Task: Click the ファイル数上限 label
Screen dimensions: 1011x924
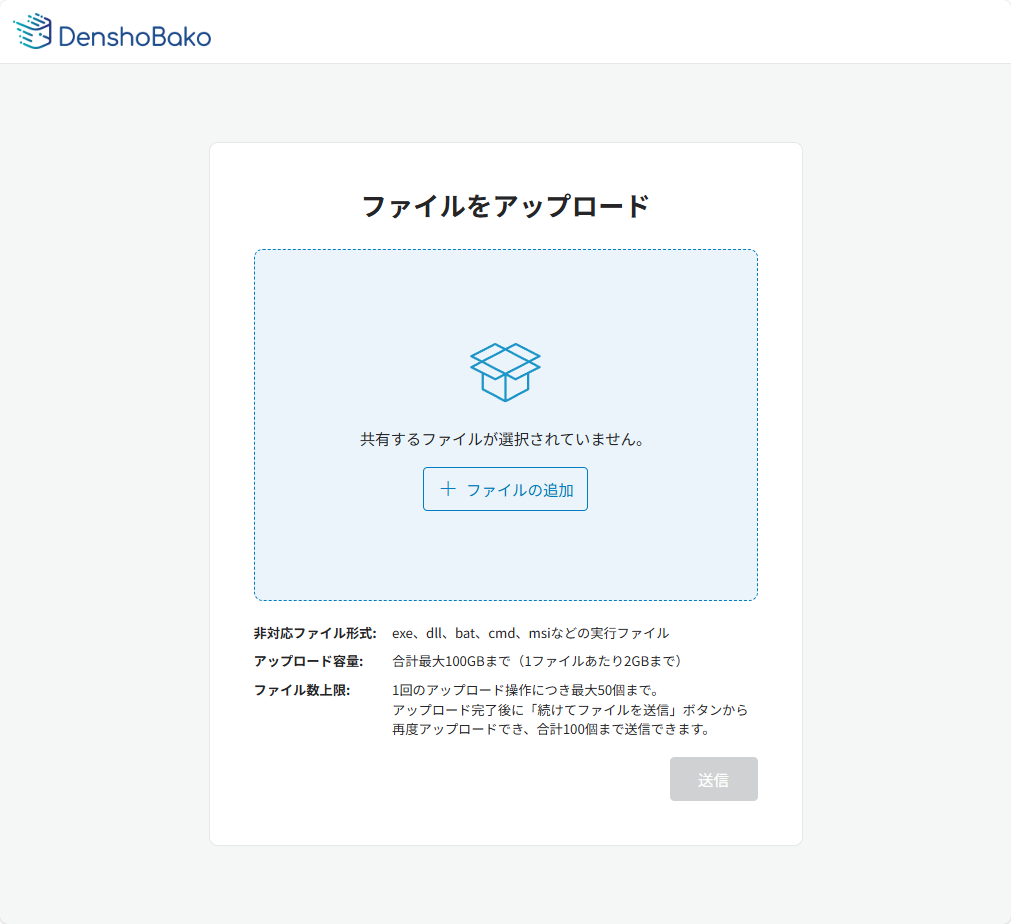Action: pos(302,691)
